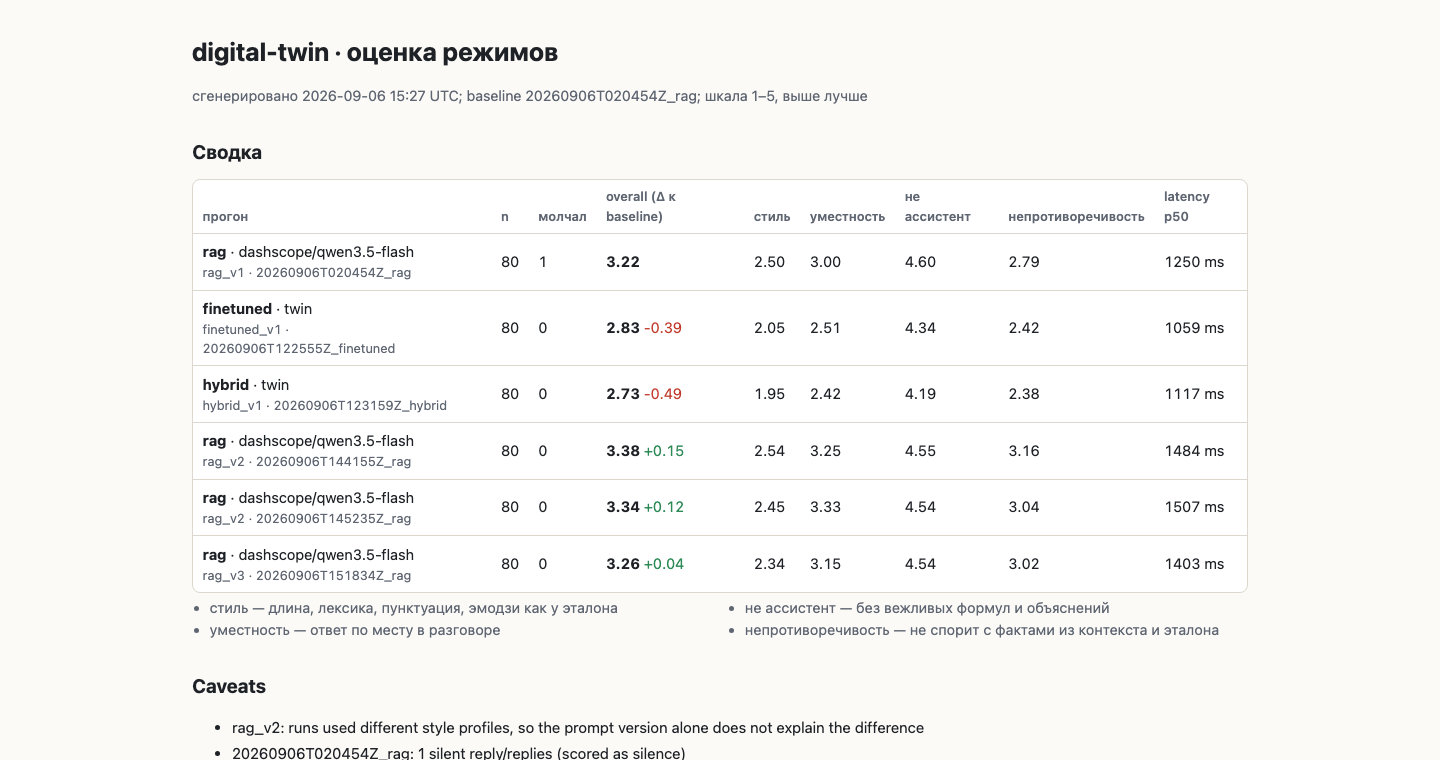Click the "digital-twin · оценка режимов" page title
The width and height of the screenshot is (1440, 760).
[x=375, y=52]
